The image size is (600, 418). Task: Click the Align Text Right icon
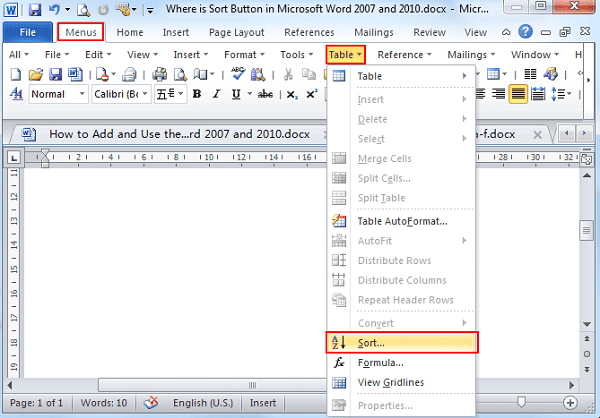coord(498,94)
